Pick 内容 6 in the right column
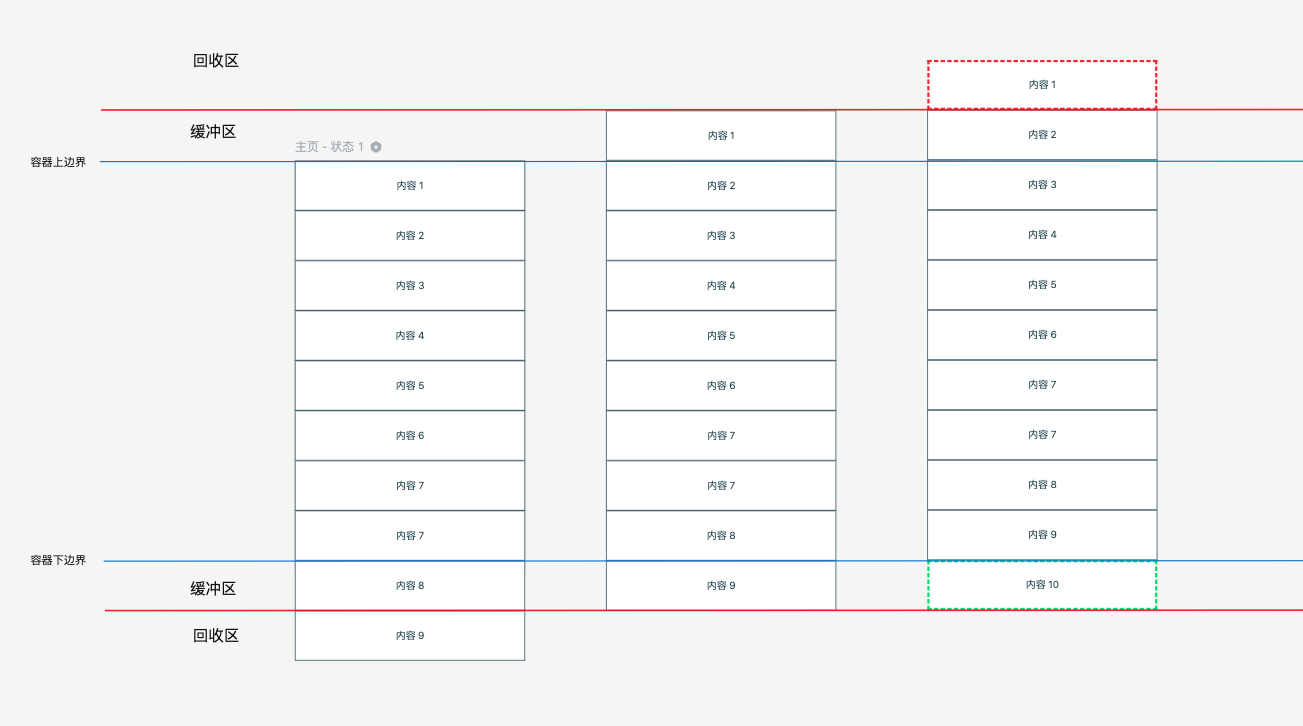The image size is (1303, 726). (x=1042, y=335)
